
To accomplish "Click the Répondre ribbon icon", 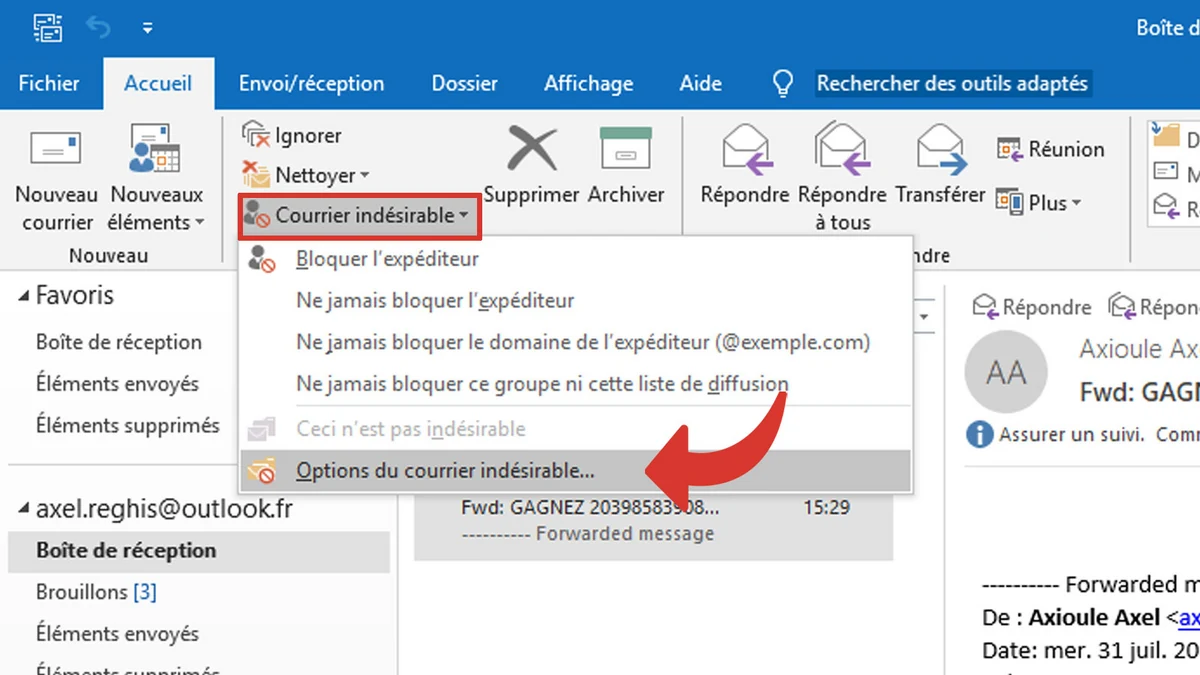I will [745, 150].
